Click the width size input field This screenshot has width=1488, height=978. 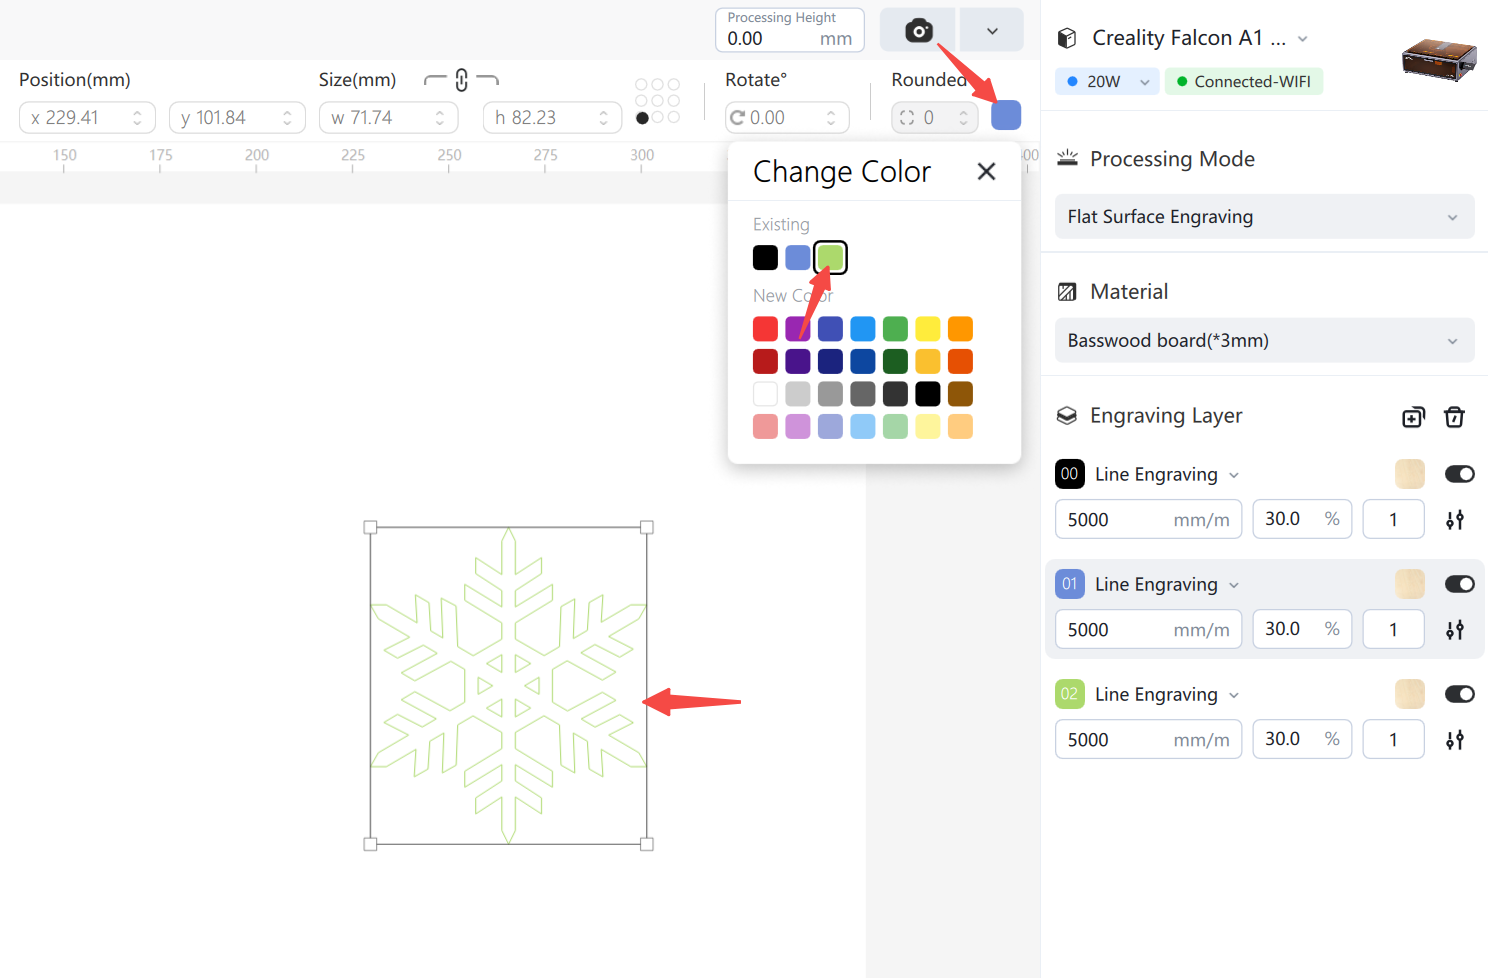coord(388,118)
